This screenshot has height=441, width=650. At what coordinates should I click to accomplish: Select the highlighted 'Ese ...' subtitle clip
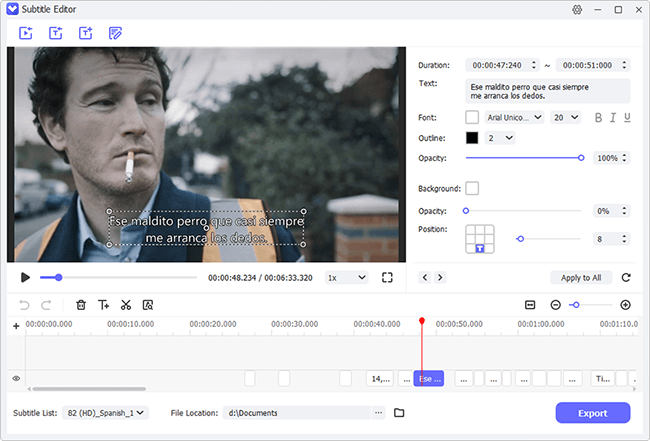coord(429,378)
